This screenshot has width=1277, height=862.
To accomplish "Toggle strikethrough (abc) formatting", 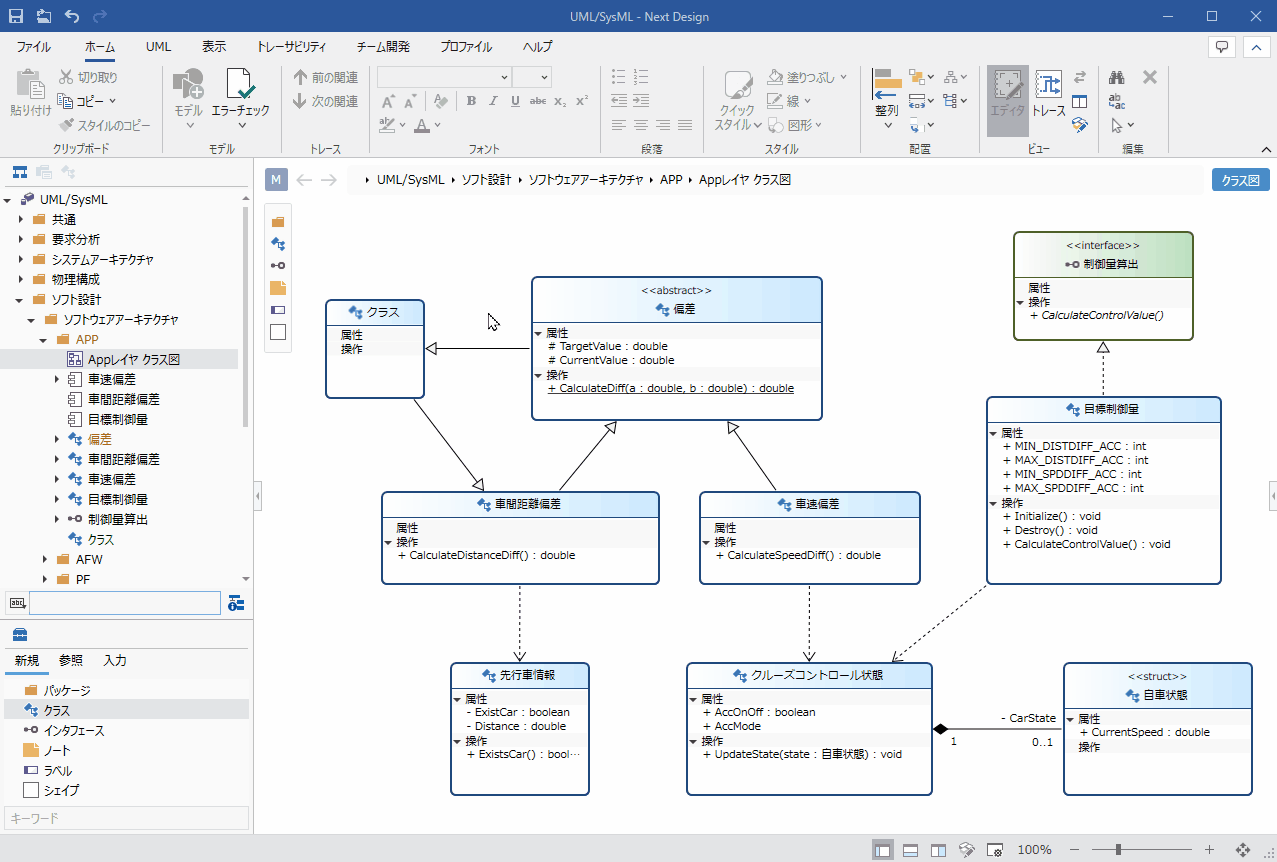I will point(538,101).
